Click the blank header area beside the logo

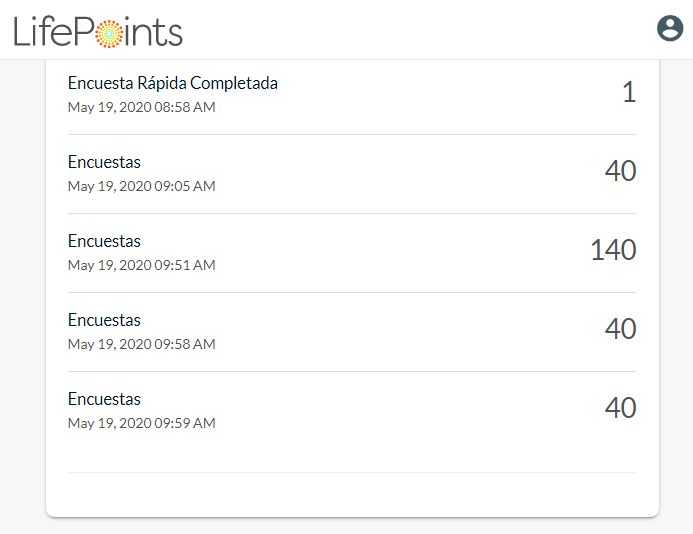[420, 30]
